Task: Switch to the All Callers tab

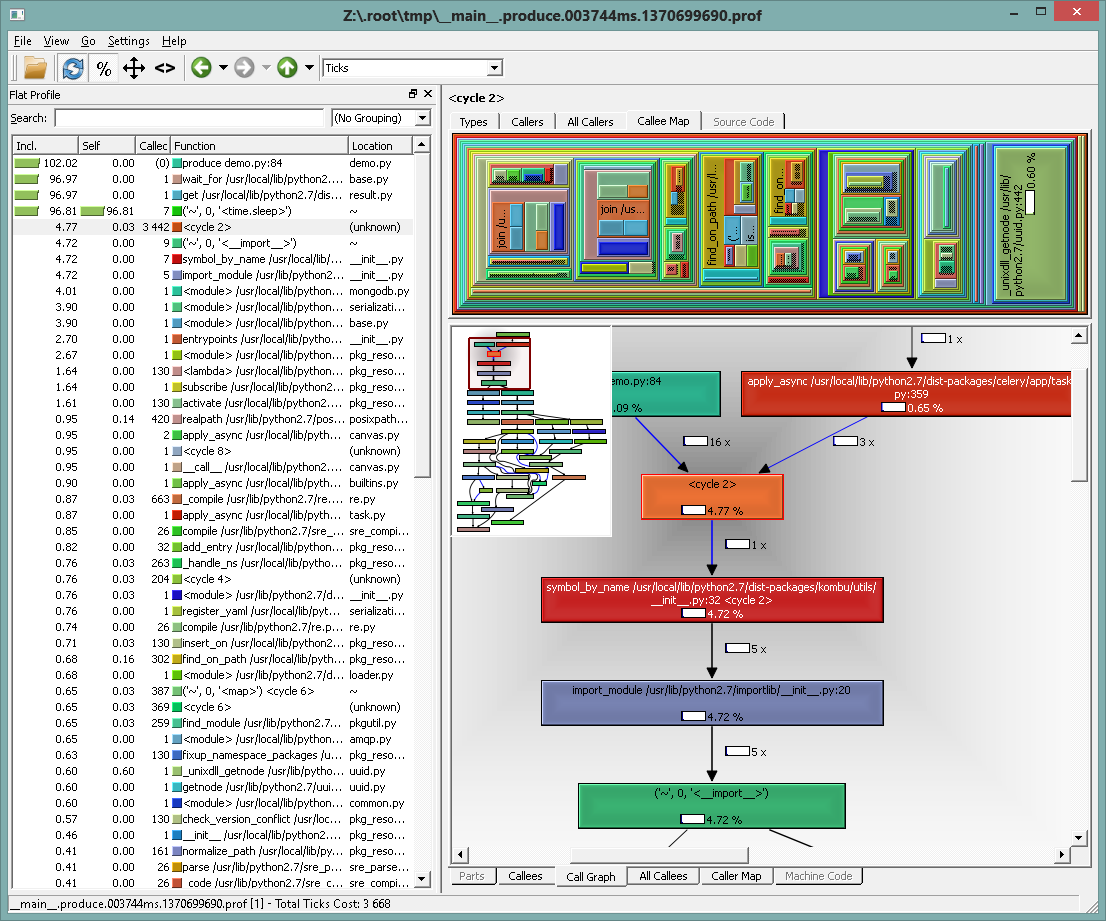Action: (590, 121)
